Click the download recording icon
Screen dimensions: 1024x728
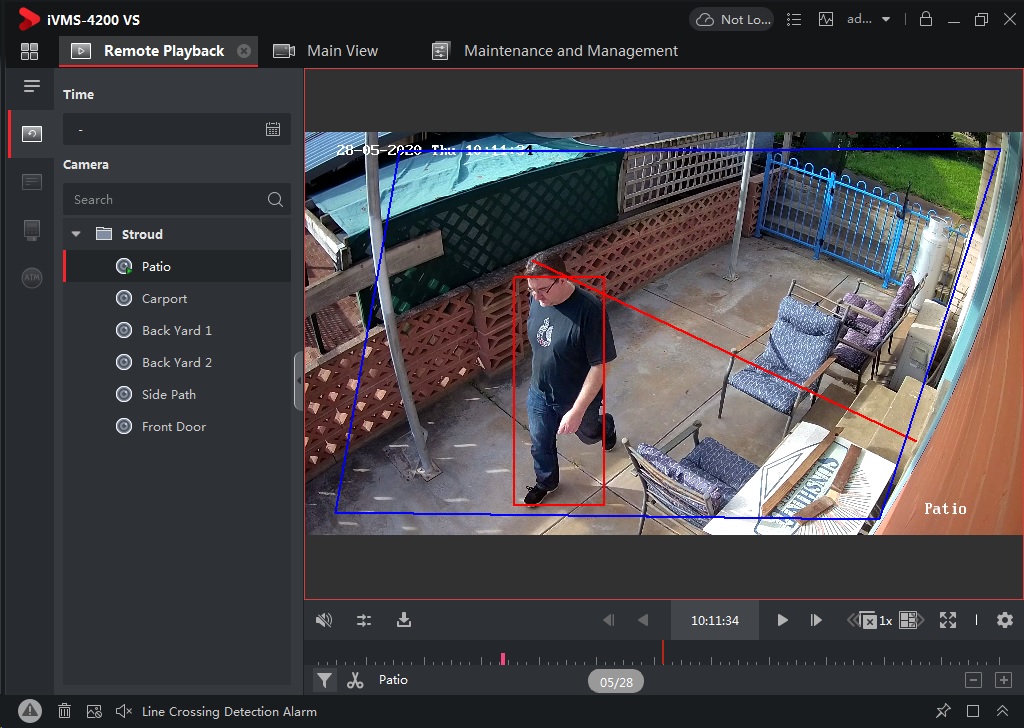404,620
